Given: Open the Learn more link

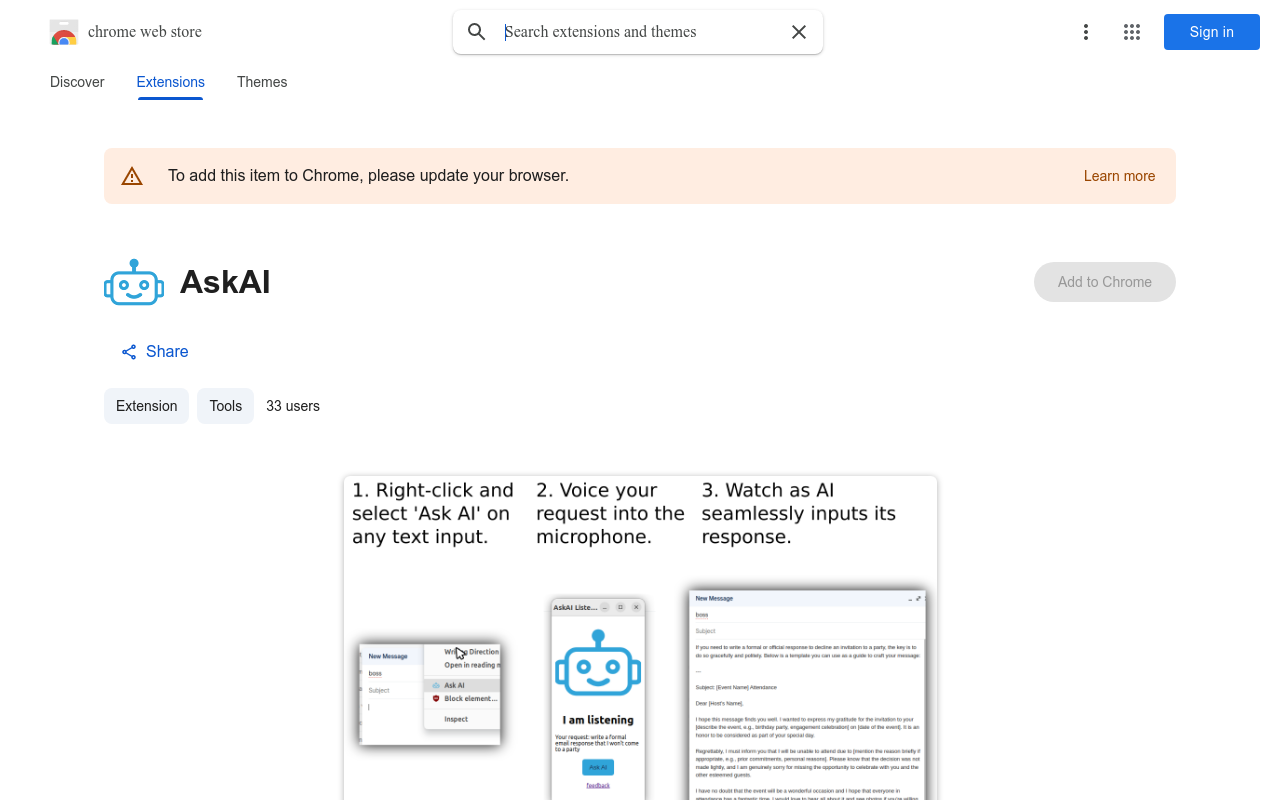Looking at the screenshot, I should (1119, 176).
